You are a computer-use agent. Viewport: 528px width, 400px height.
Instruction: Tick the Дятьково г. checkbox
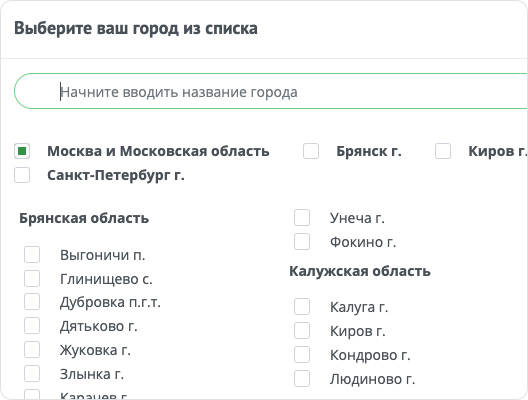pos(32,326)
